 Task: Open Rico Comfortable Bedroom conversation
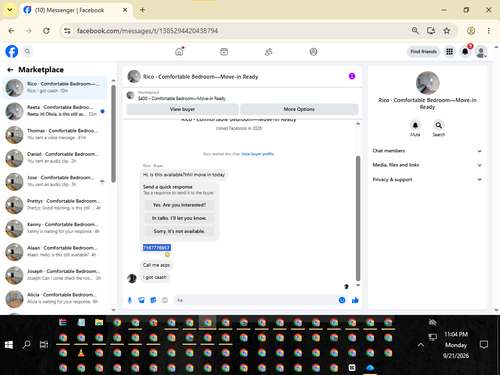pos(55,88)
